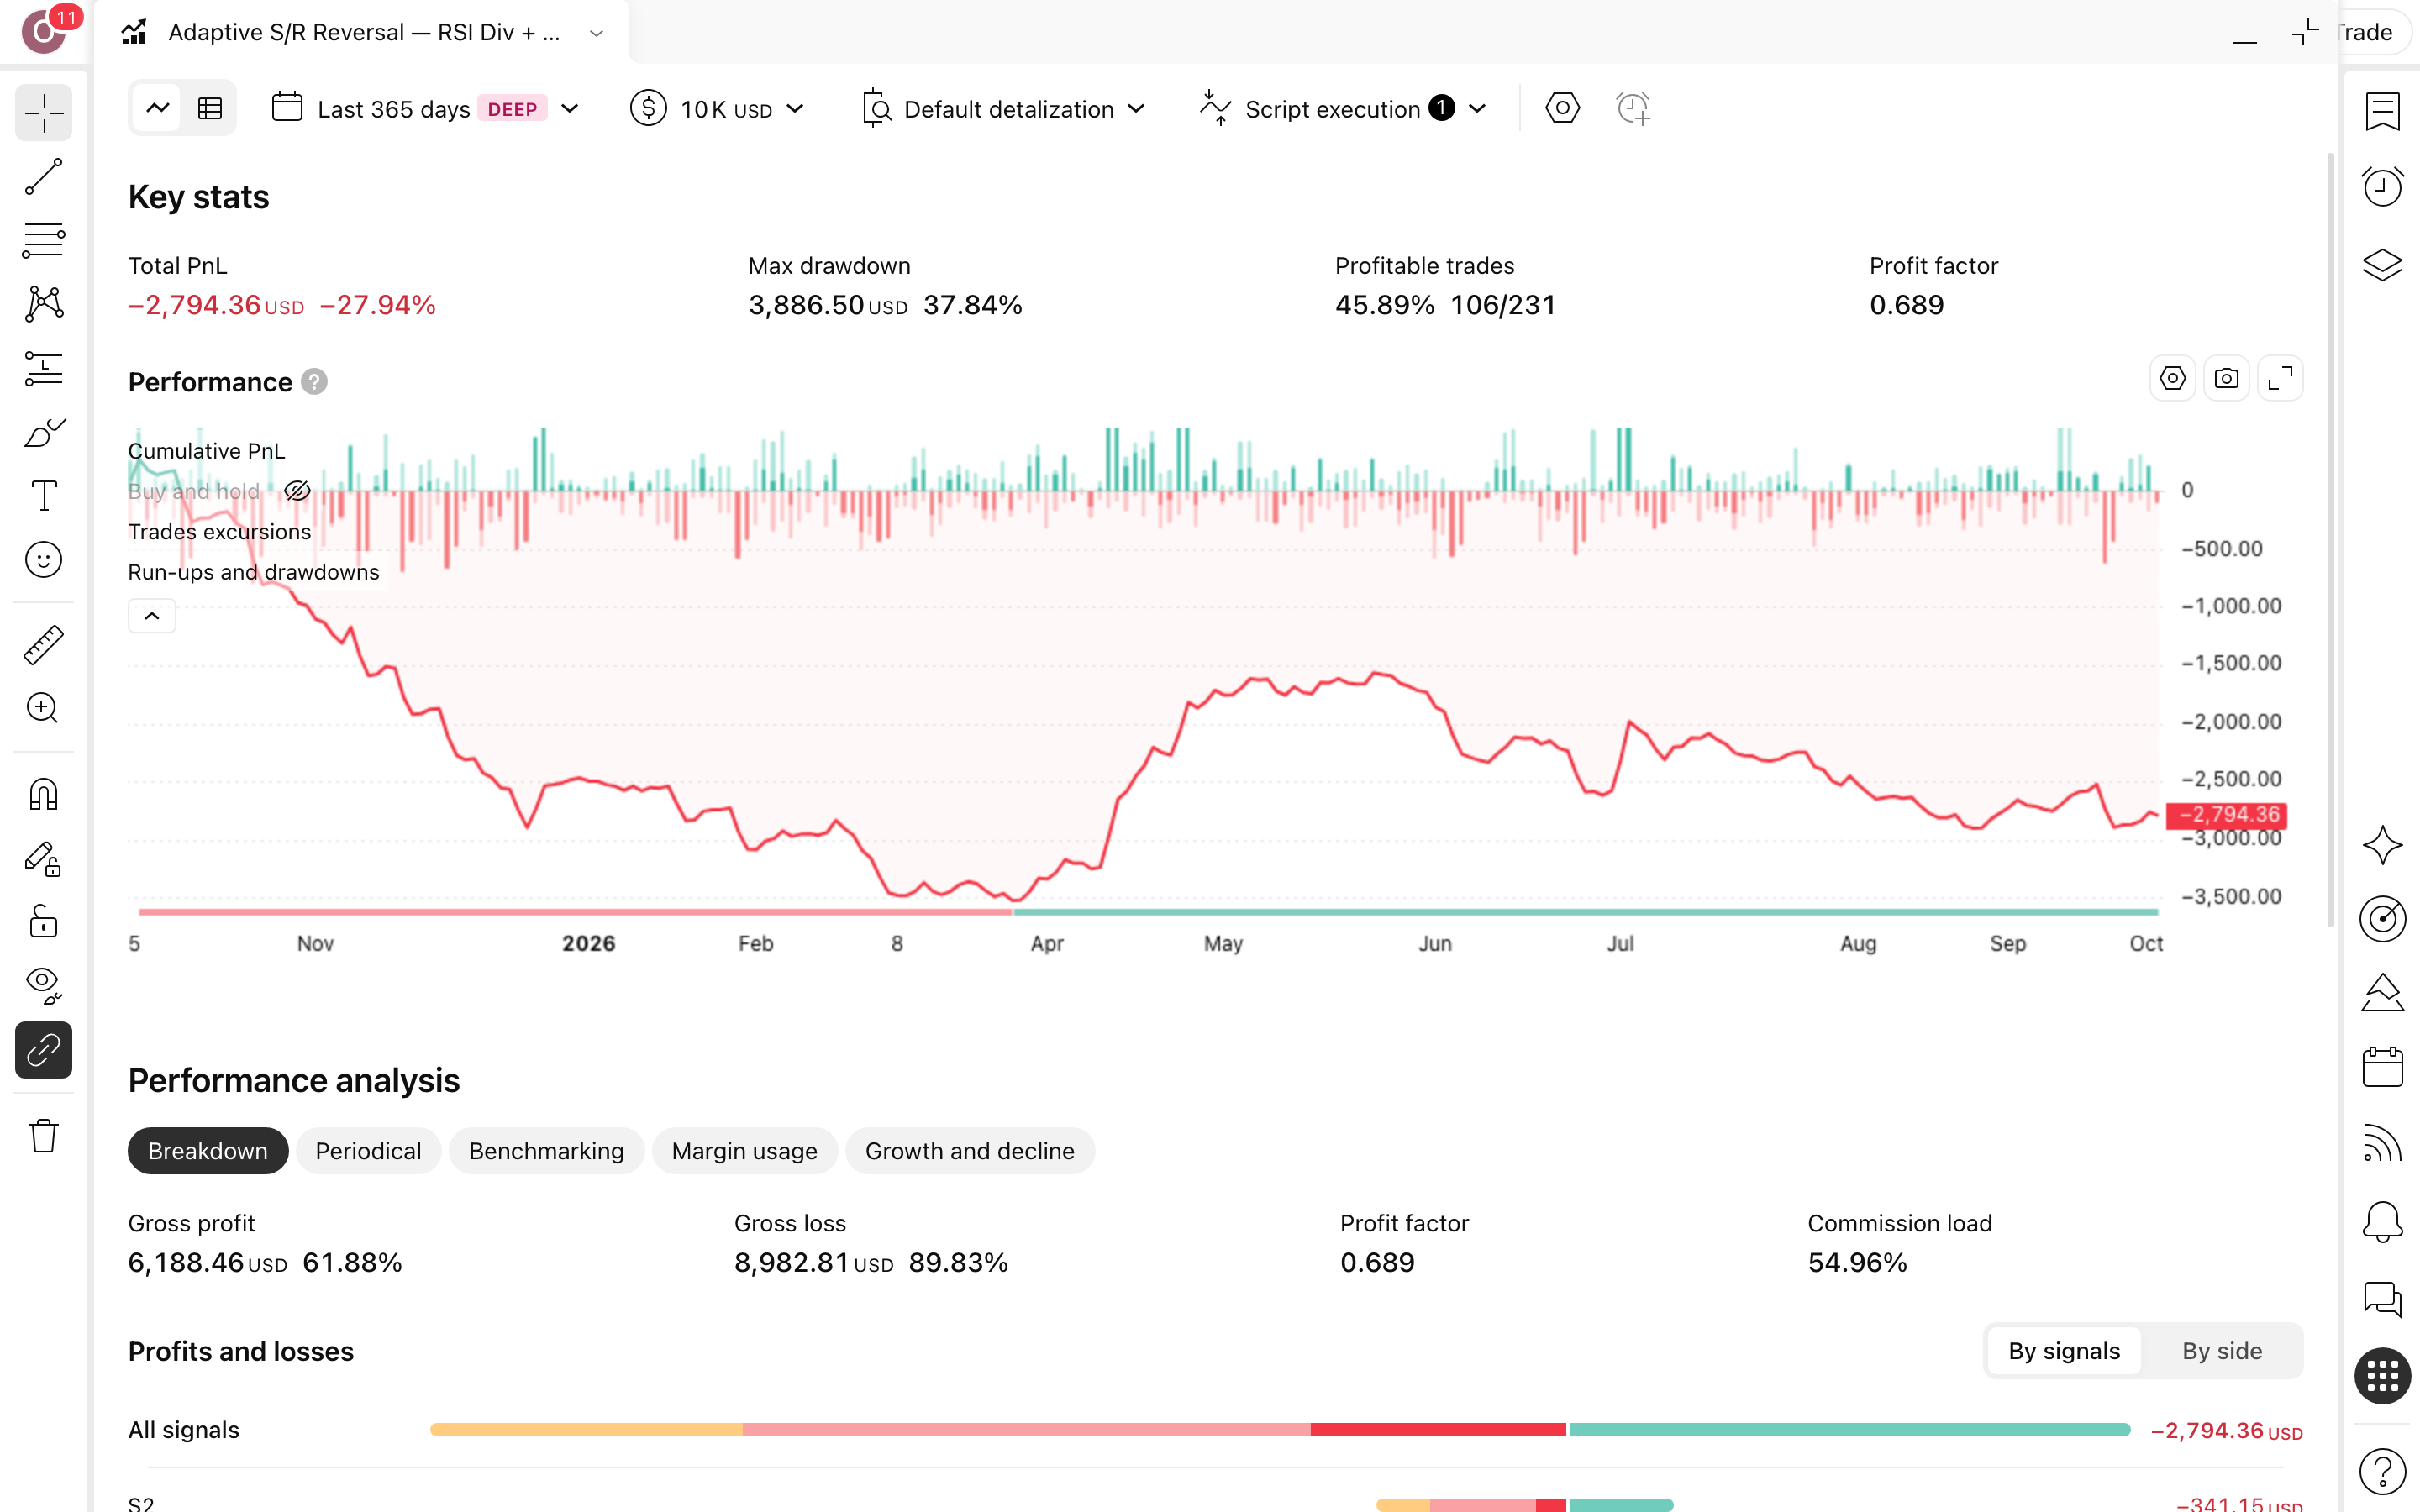Toggle magnet mode snapping
The height and width of the screenshot is (1512, 2420).
click(x=43, y=795)
